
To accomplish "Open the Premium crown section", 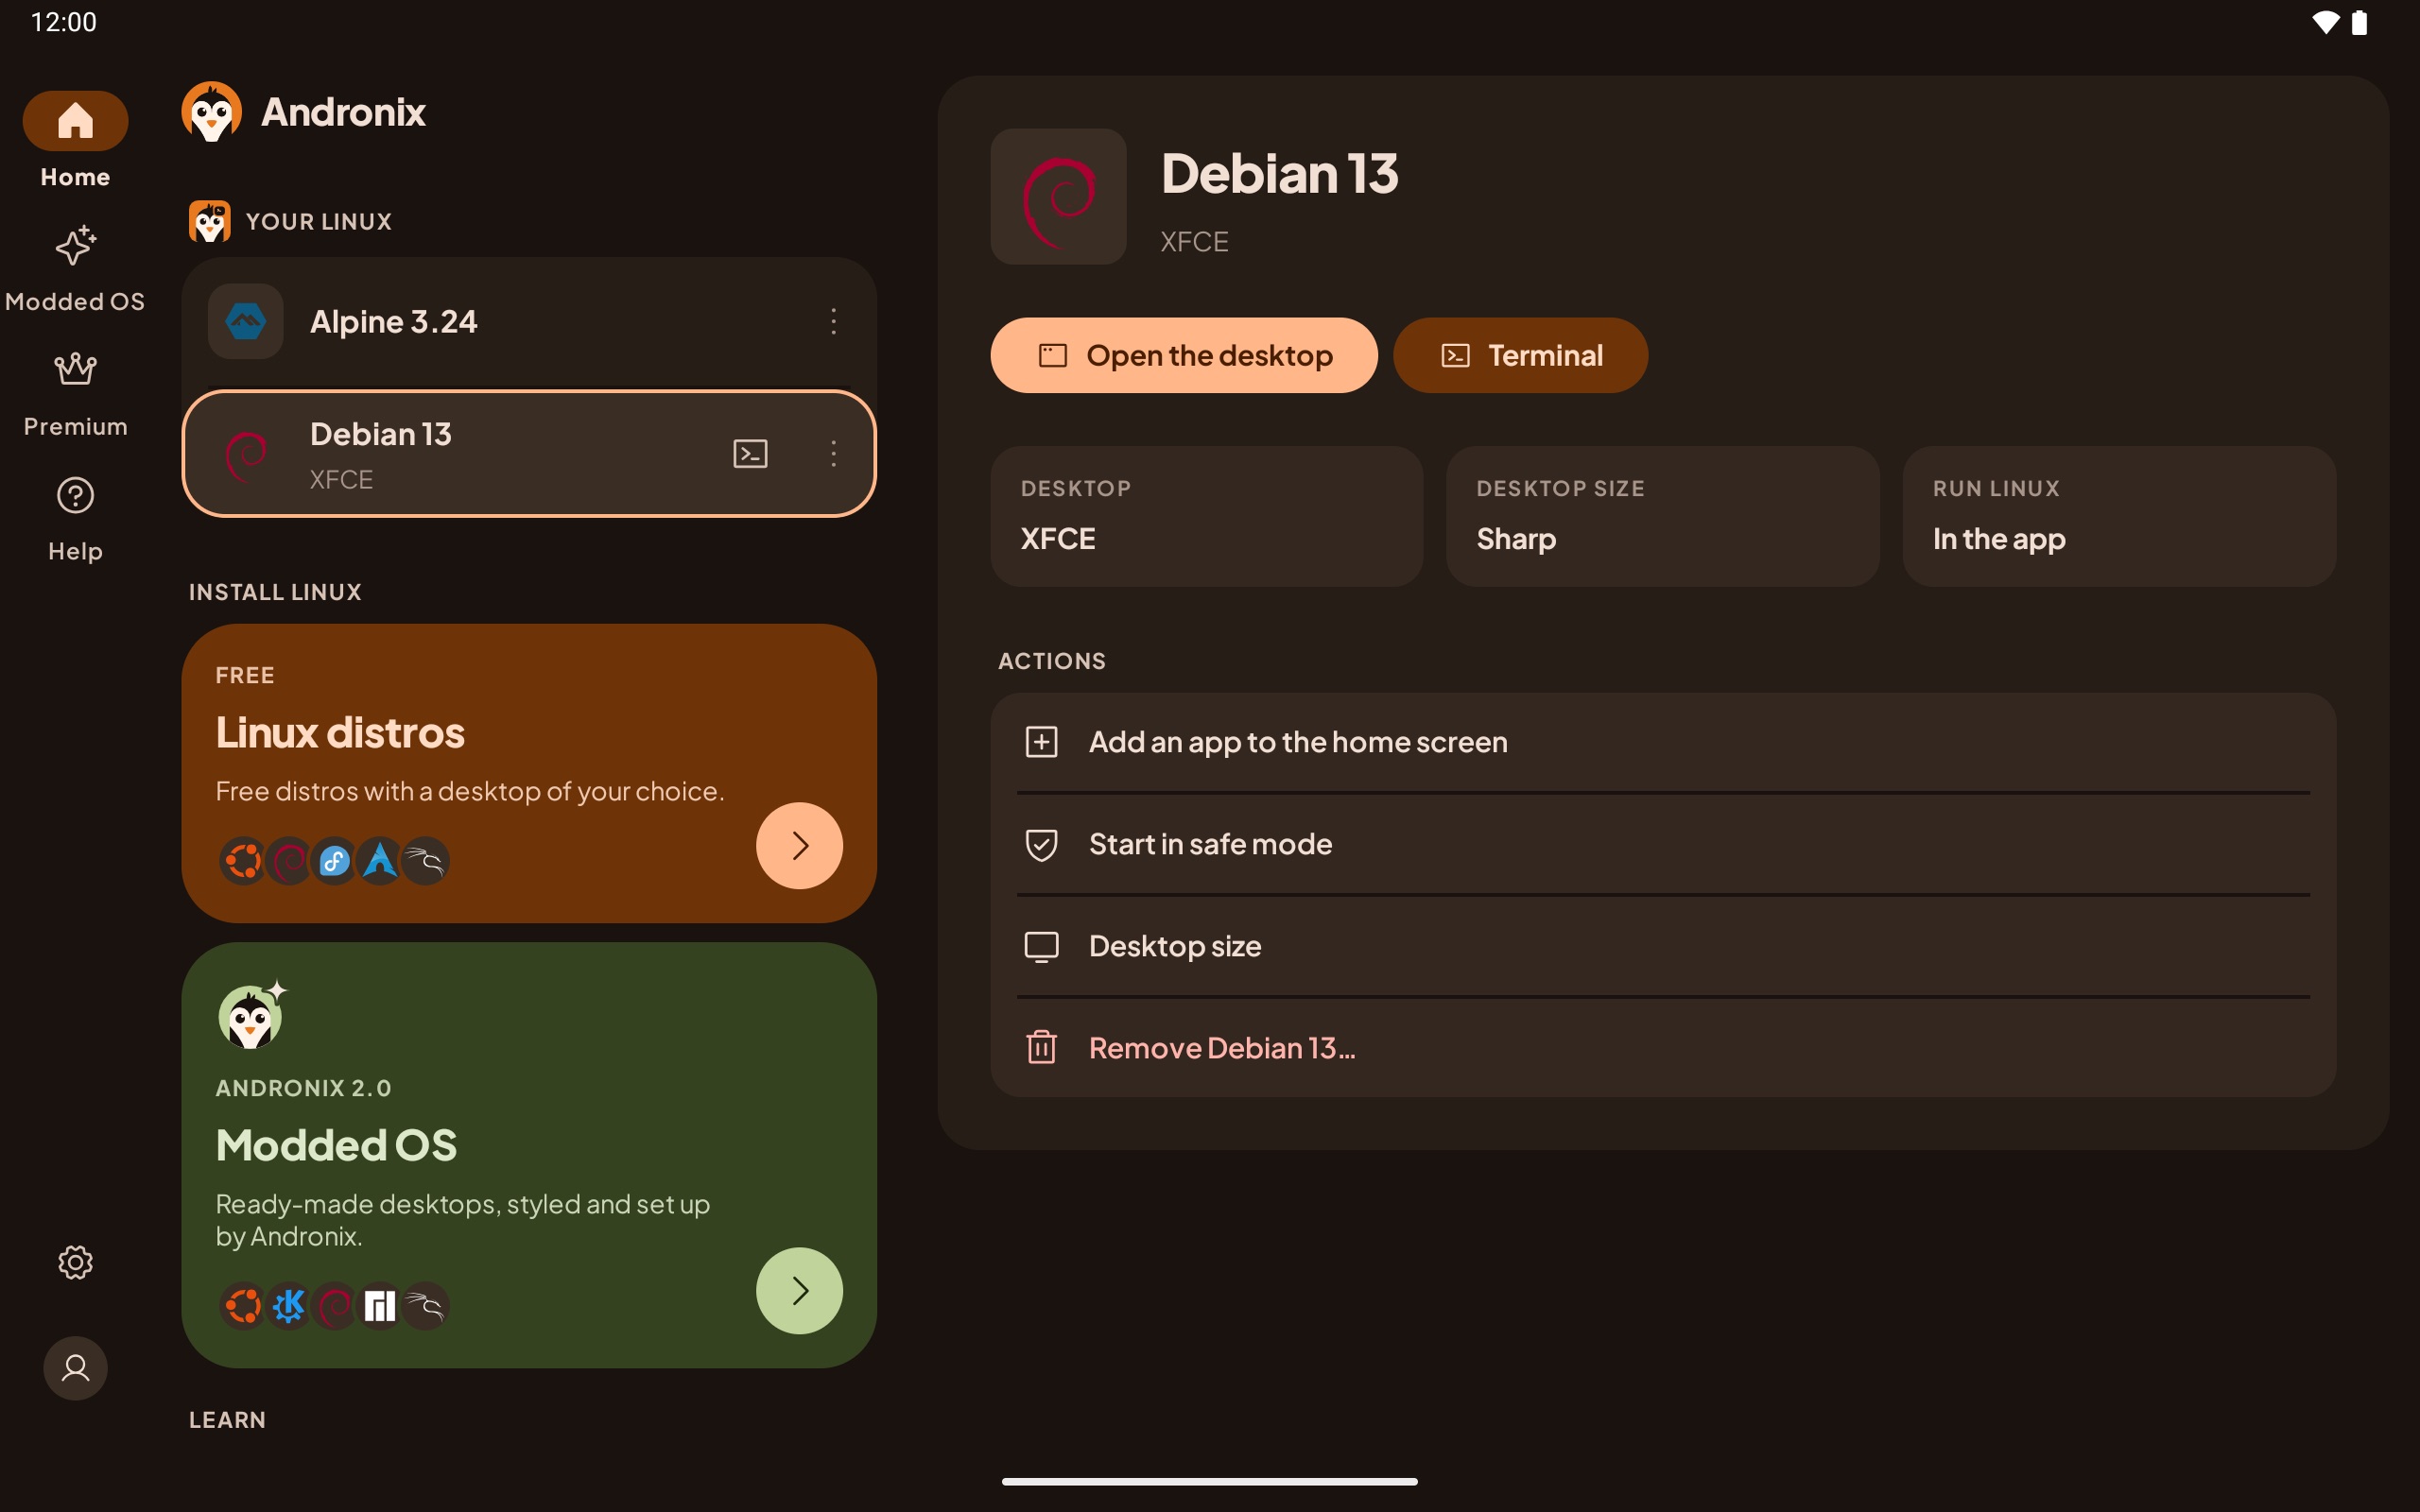I will (75, 394).
